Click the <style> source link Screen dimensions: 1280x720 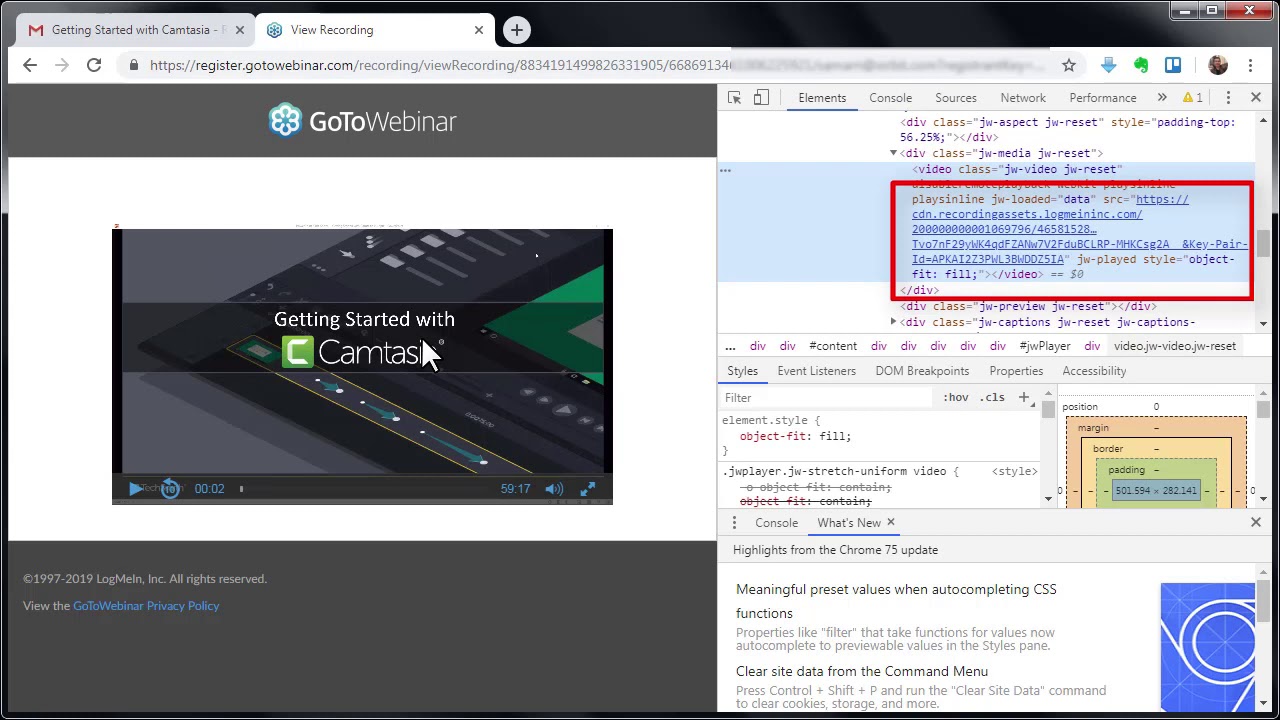[x=1014, y=471]
